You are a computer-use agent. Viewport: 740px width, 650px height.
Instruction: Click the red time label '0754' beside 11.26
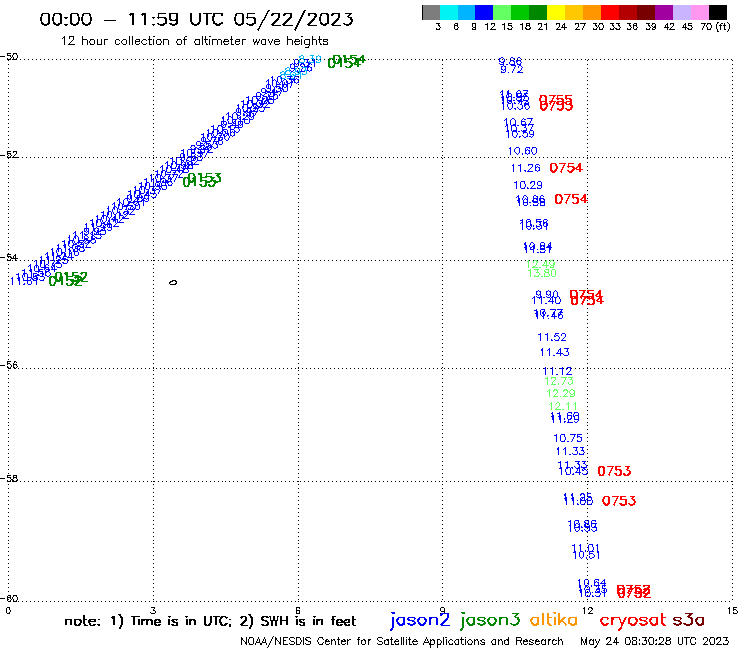click(566, 168)
